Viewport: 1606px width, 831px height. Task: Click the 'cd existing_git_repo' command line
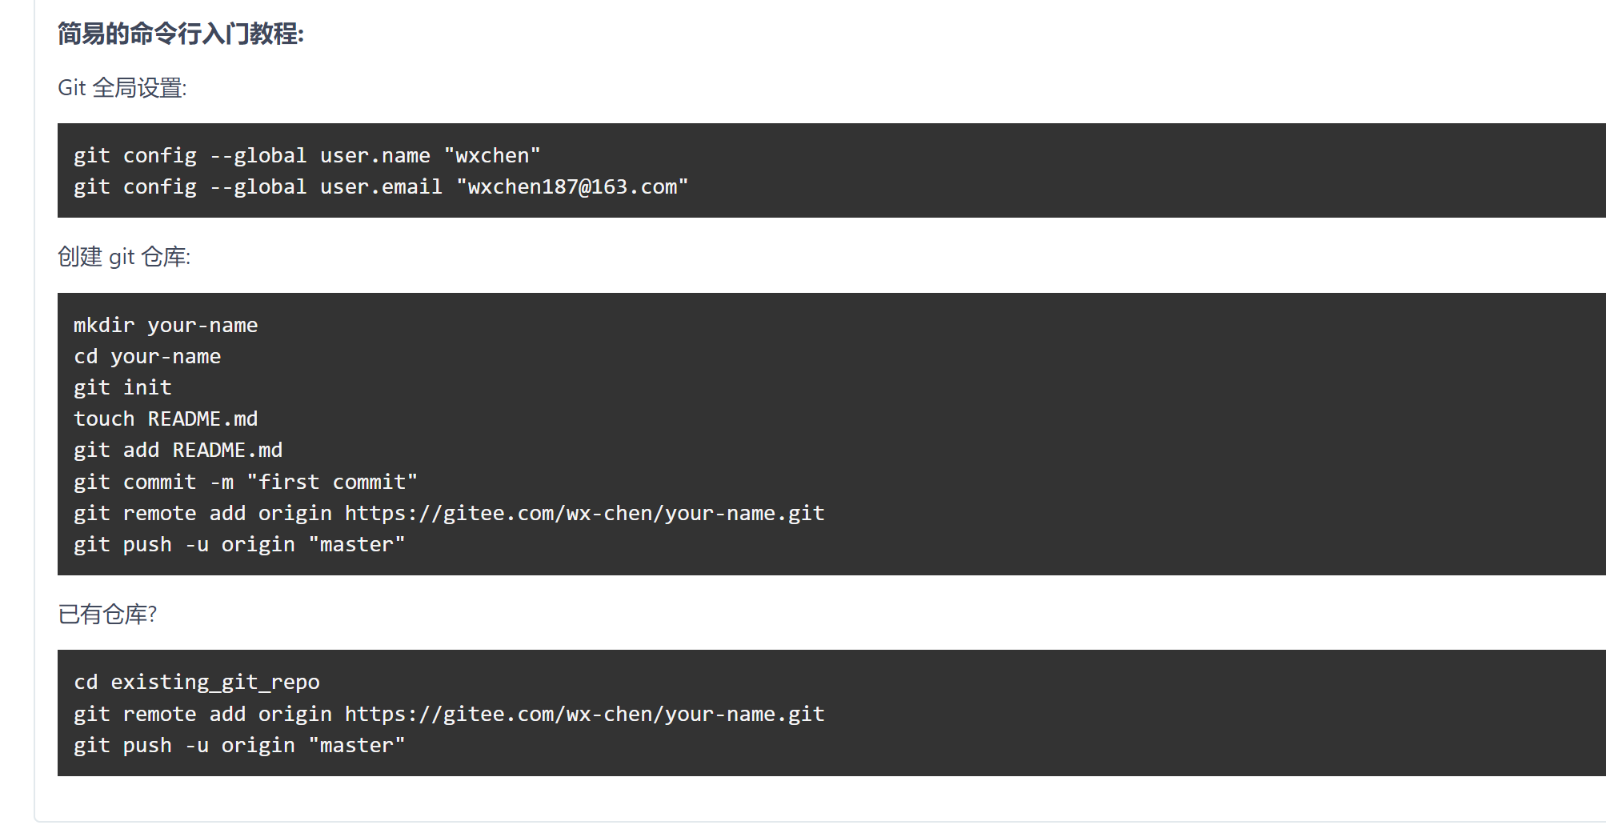197,682
